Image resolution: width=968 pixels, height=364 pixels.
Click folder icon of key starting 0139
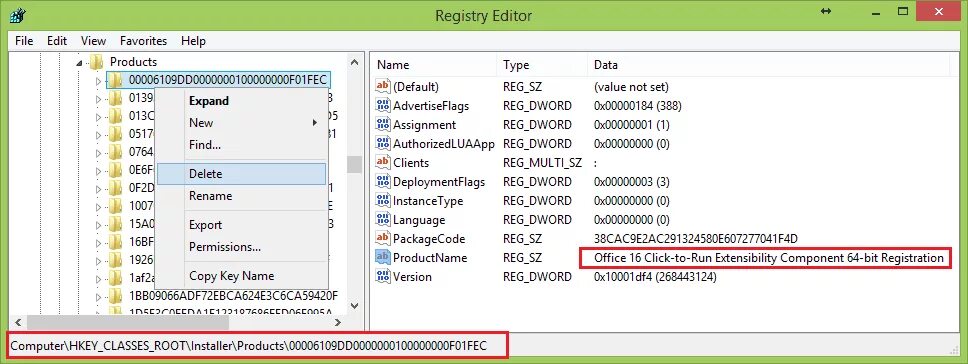(115, 98)
